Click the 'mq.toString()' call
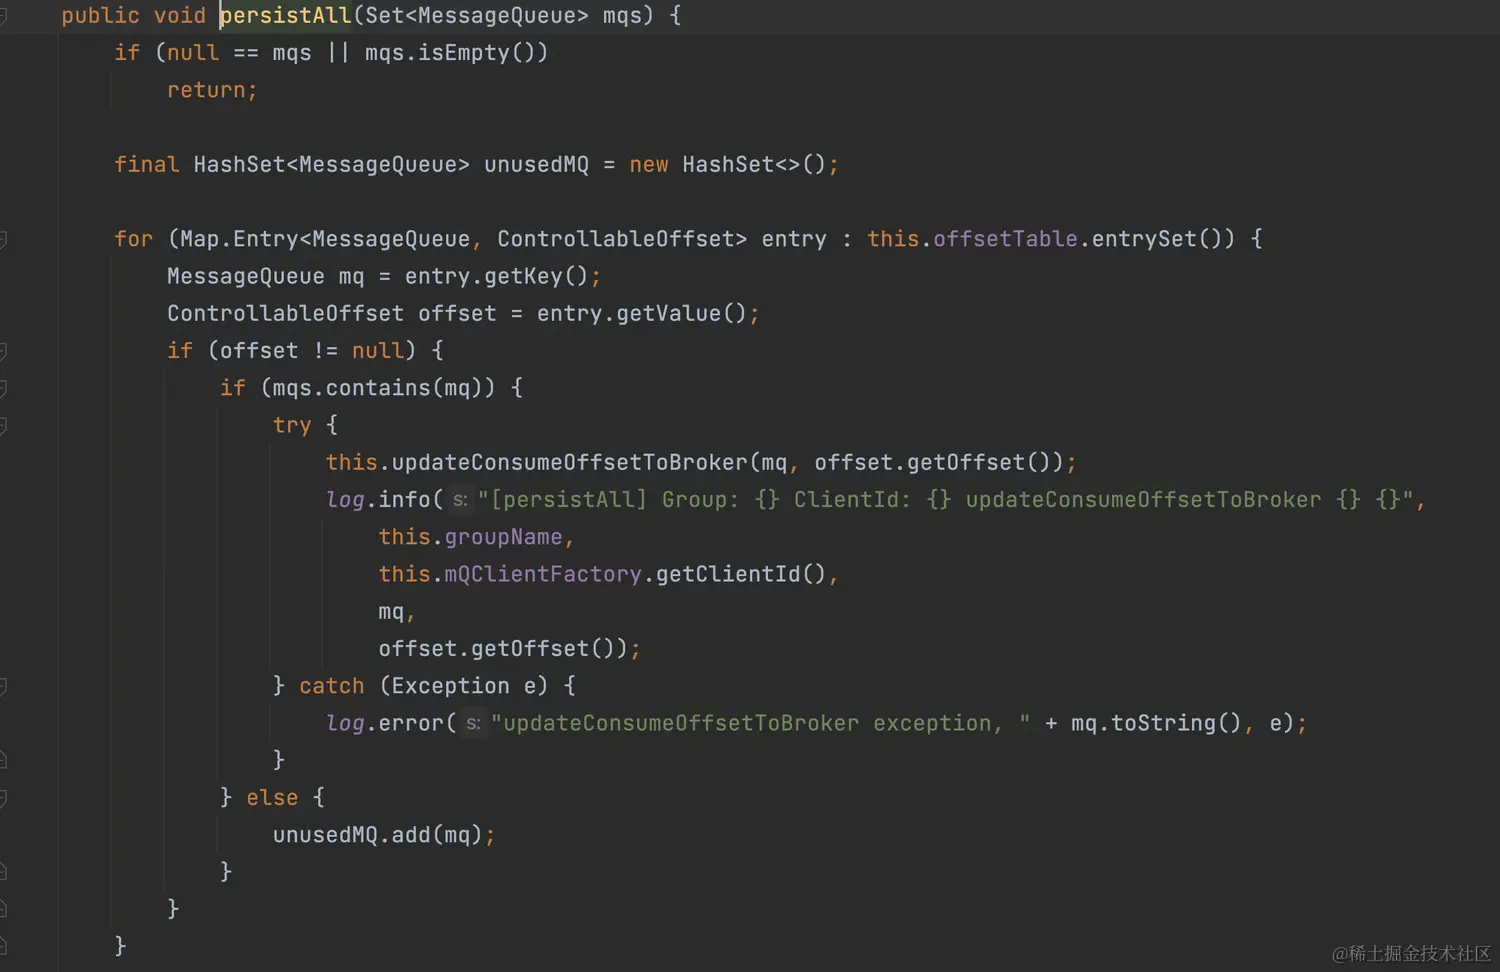The image size is (1500, 972). (x=1156, y=723)
